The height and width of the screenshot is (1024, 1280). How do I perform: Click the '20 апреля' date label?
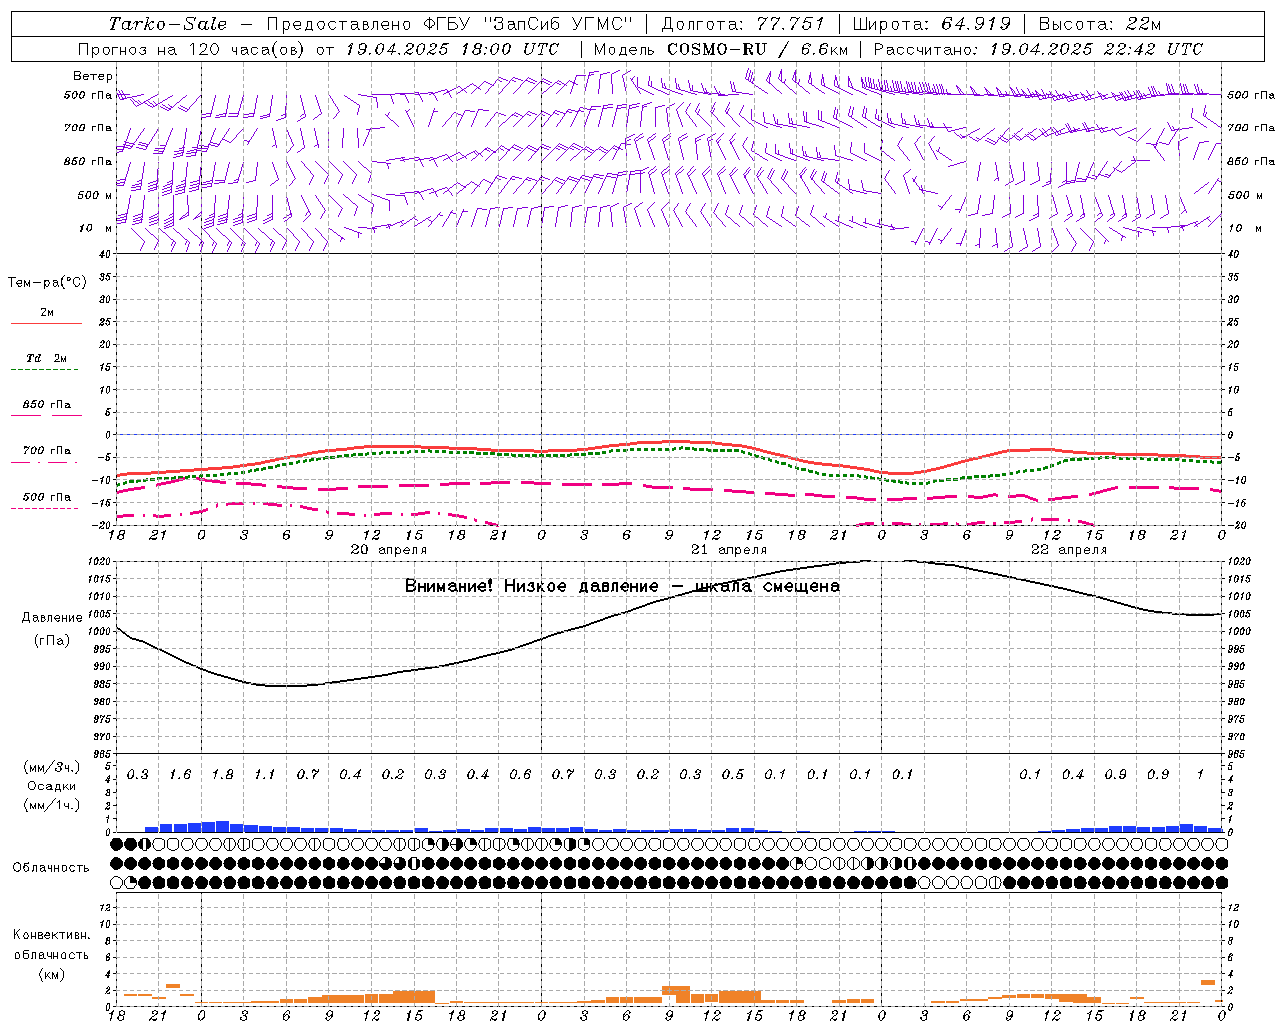[389, 550]
